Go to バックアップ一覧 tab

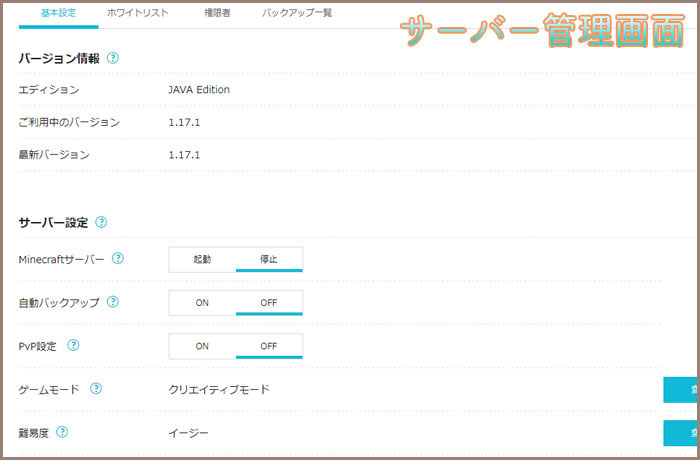297,13
